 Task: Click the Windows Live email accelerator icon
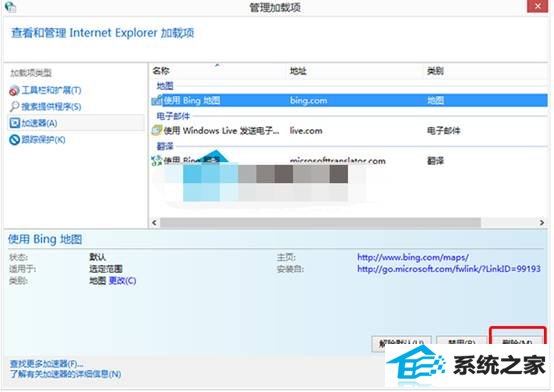point(157,131)
